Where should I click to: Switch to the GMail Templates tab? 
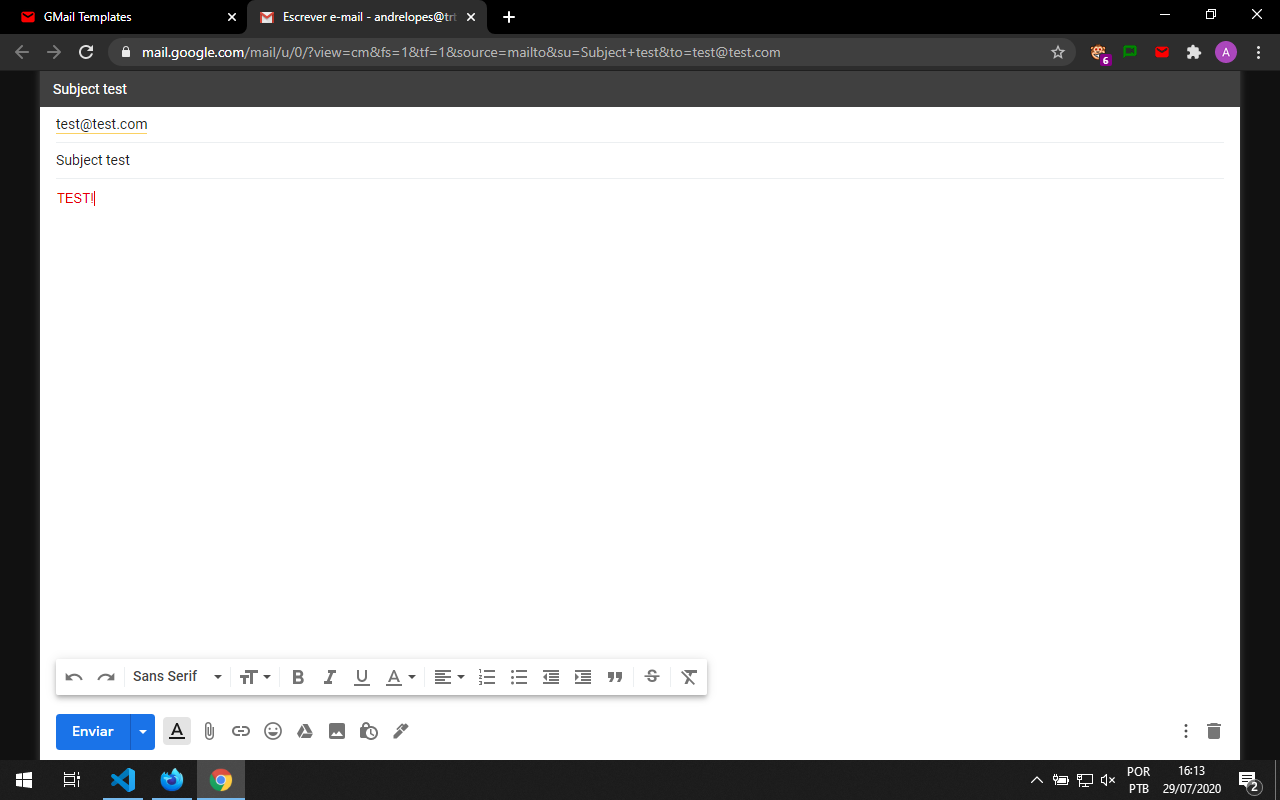click(x=120, y=16)
